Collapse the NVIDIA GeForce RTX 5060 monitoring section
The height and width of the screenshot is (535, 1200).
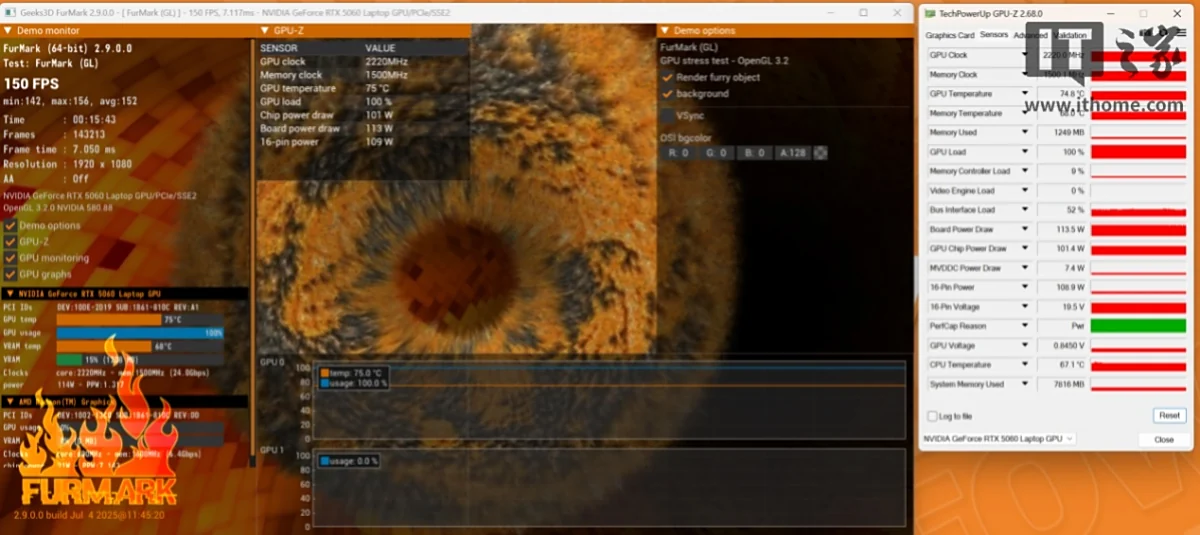tap(8, 293)
